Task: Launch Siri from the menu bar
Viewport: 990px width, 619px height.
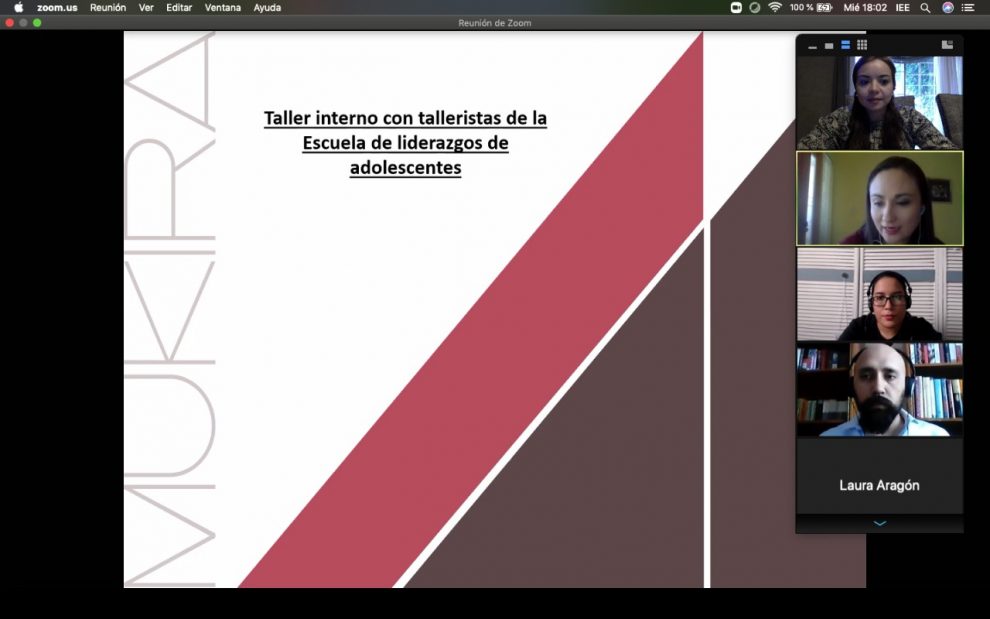Action: tap(947, 7)
